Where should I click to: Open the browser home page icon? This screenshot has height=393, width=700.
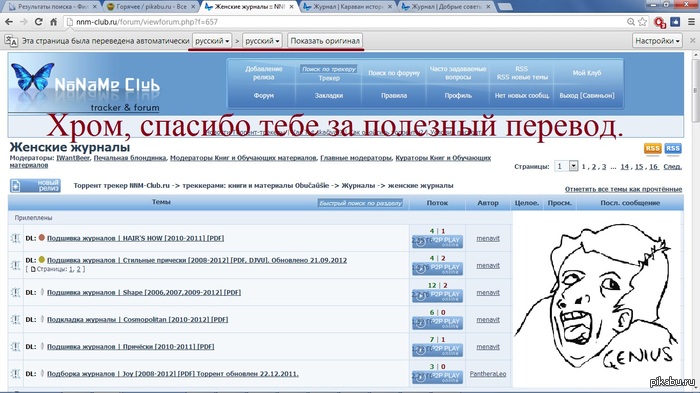[54, 22]
